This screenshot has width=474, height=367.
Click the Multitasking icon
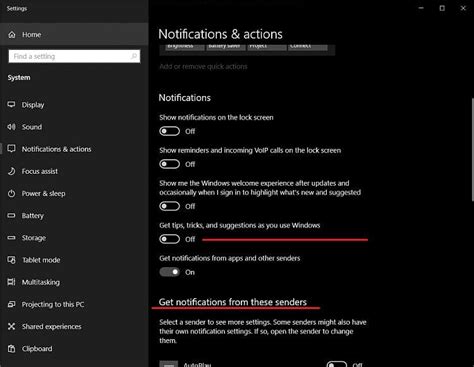(11, 282)
